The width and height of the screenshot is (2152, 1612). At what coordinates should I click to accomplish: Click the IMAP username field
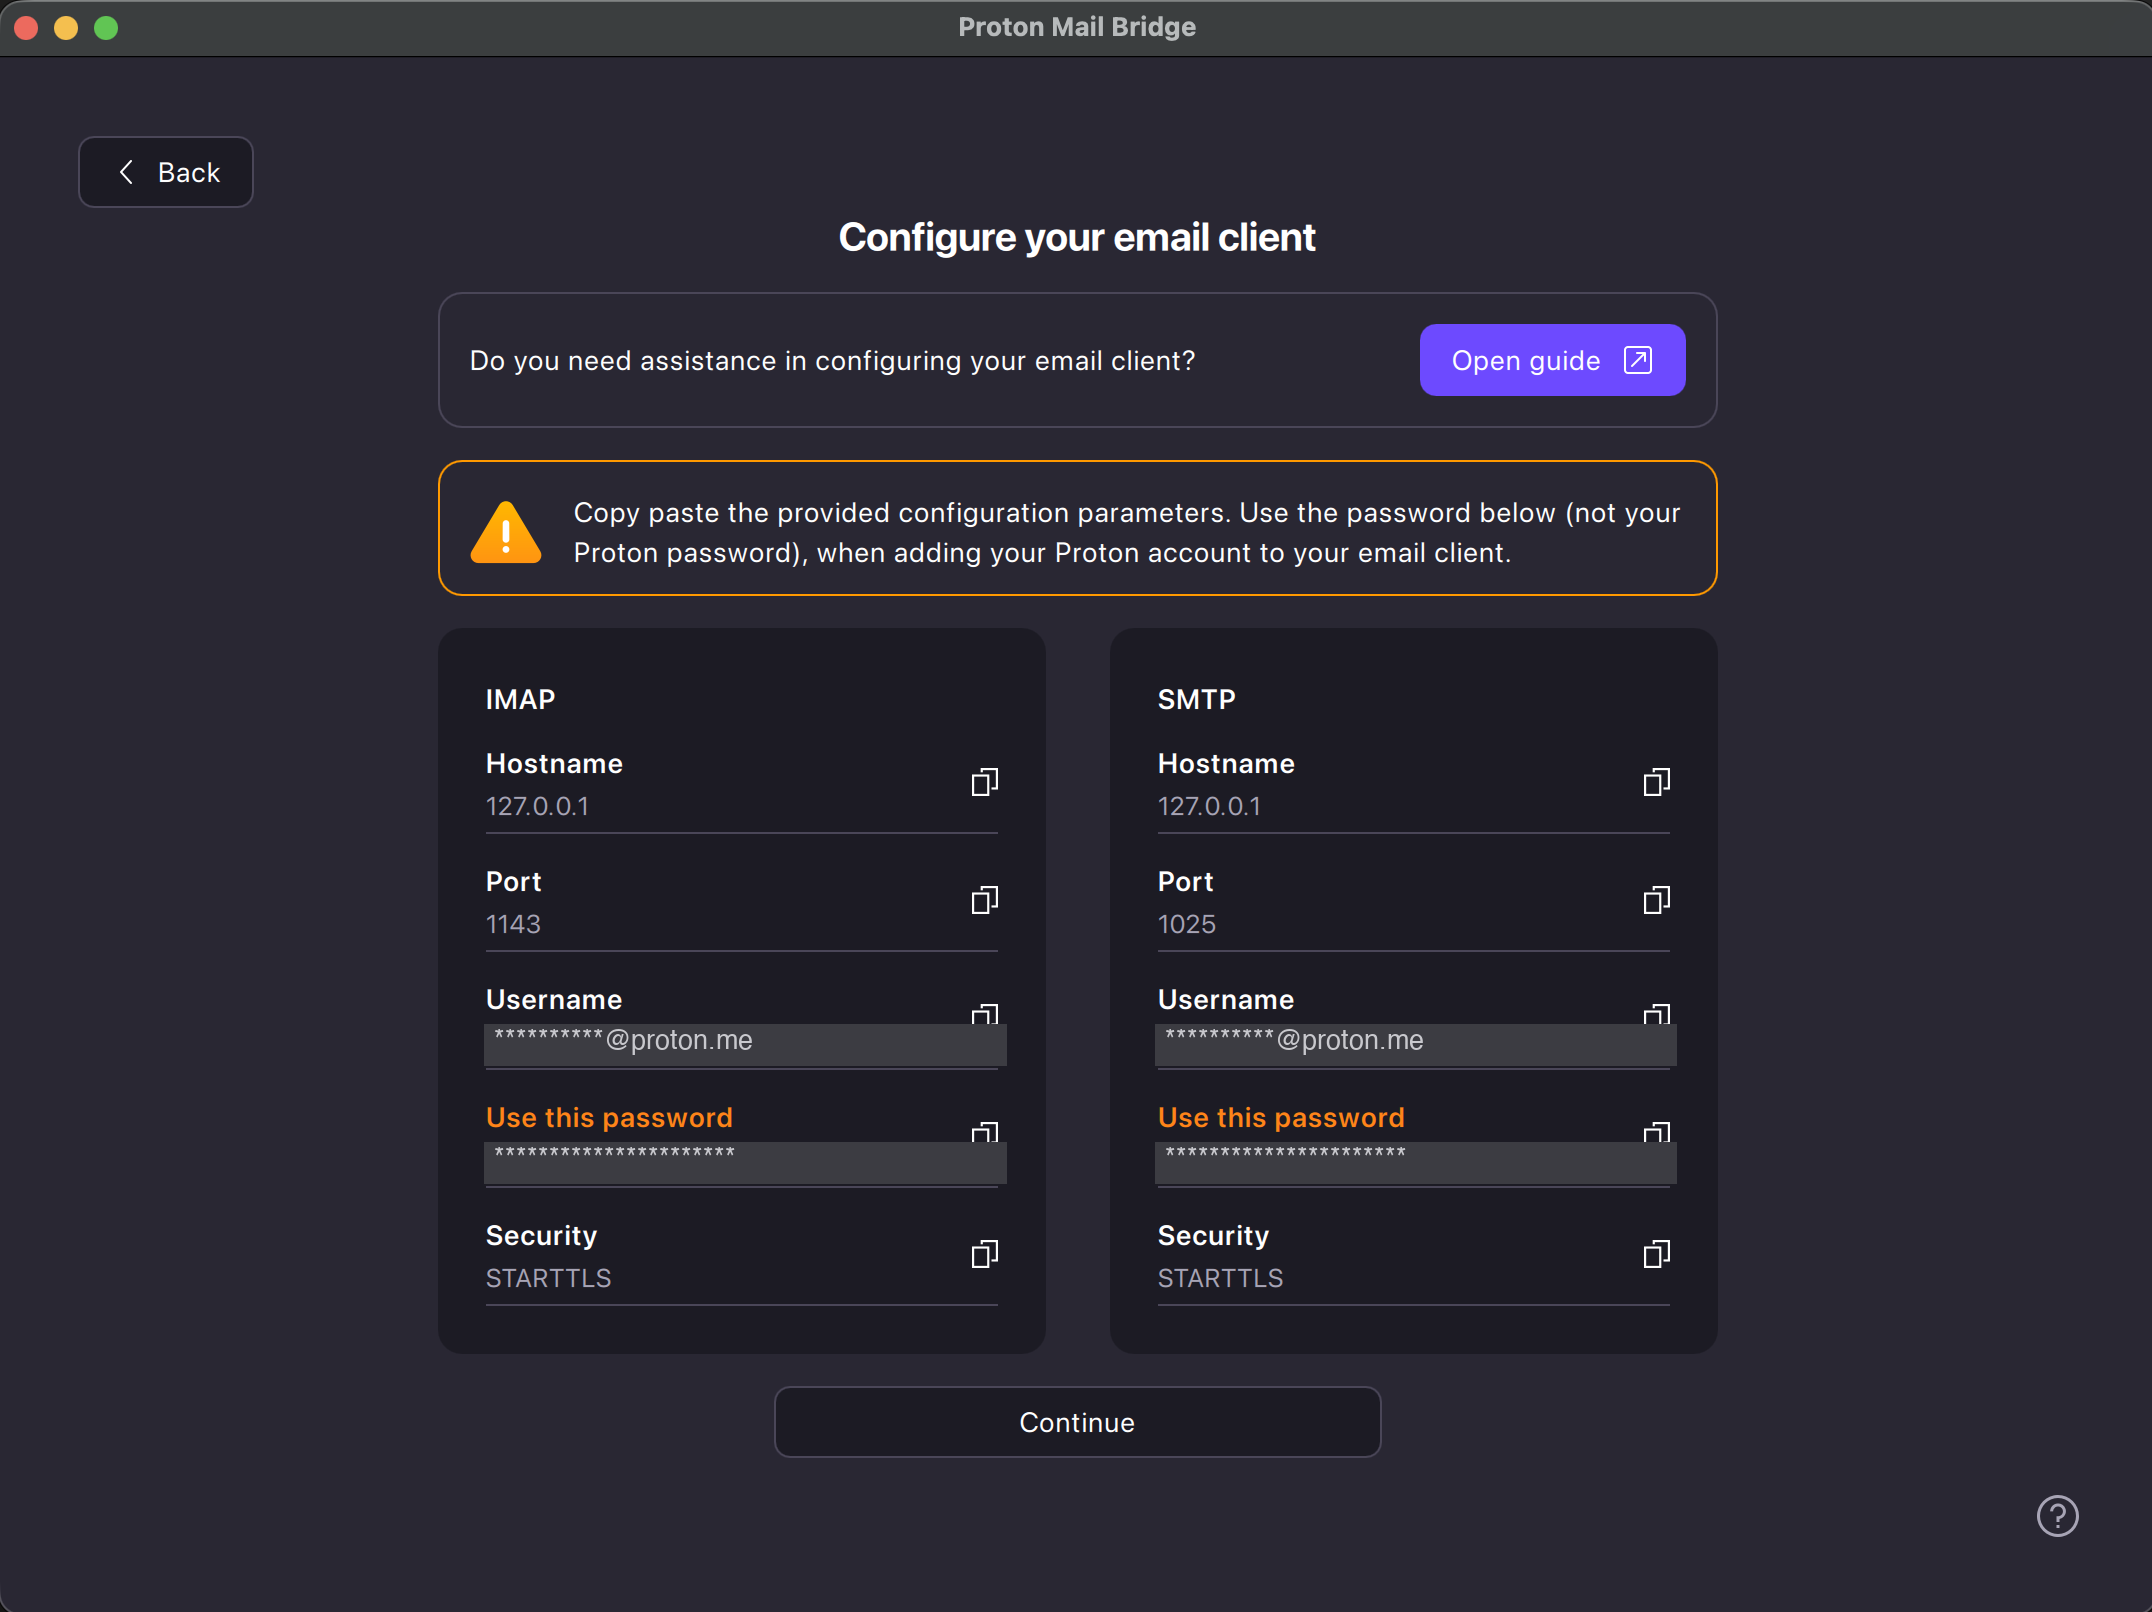click(x=745, y=1044)
